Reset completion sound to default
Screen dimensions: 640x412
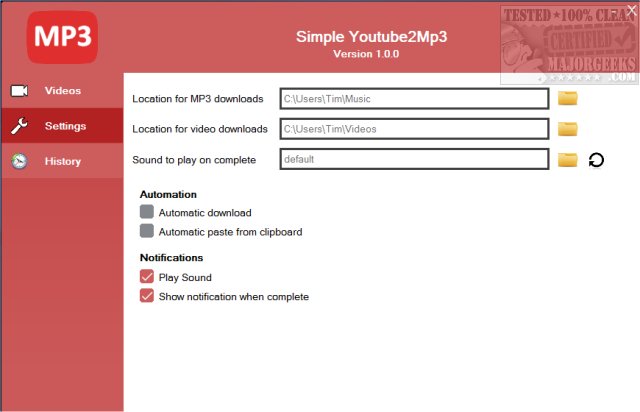point(596,160)
